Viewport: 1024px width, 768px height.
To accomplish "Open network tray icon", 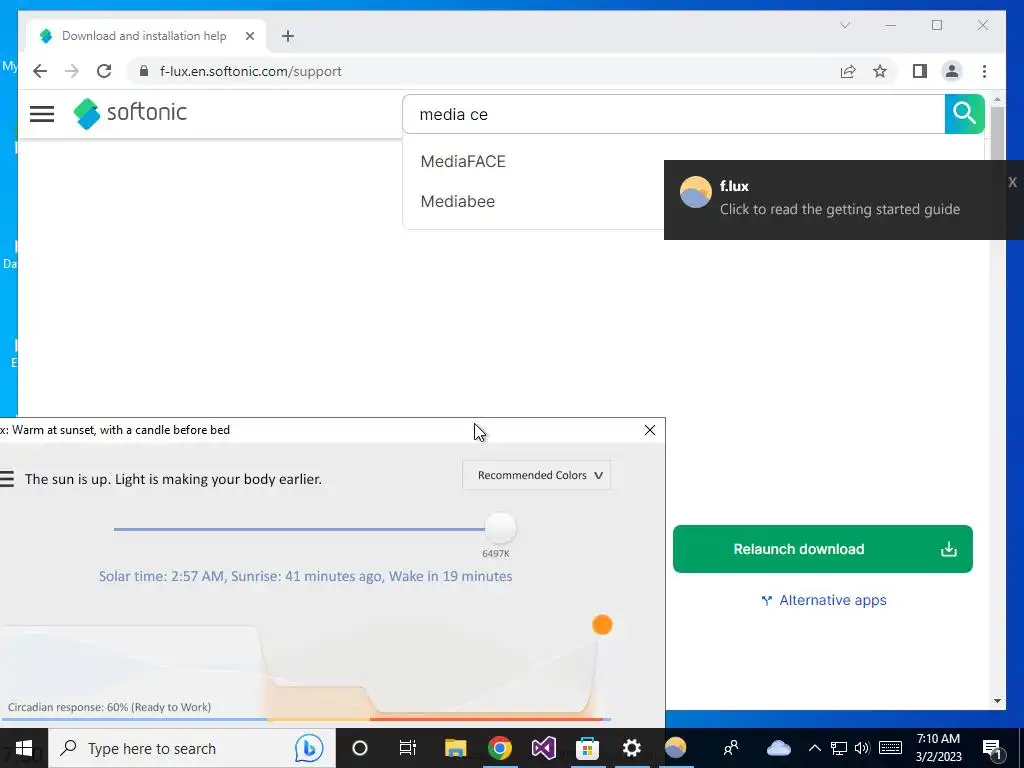I will (839, 748).
